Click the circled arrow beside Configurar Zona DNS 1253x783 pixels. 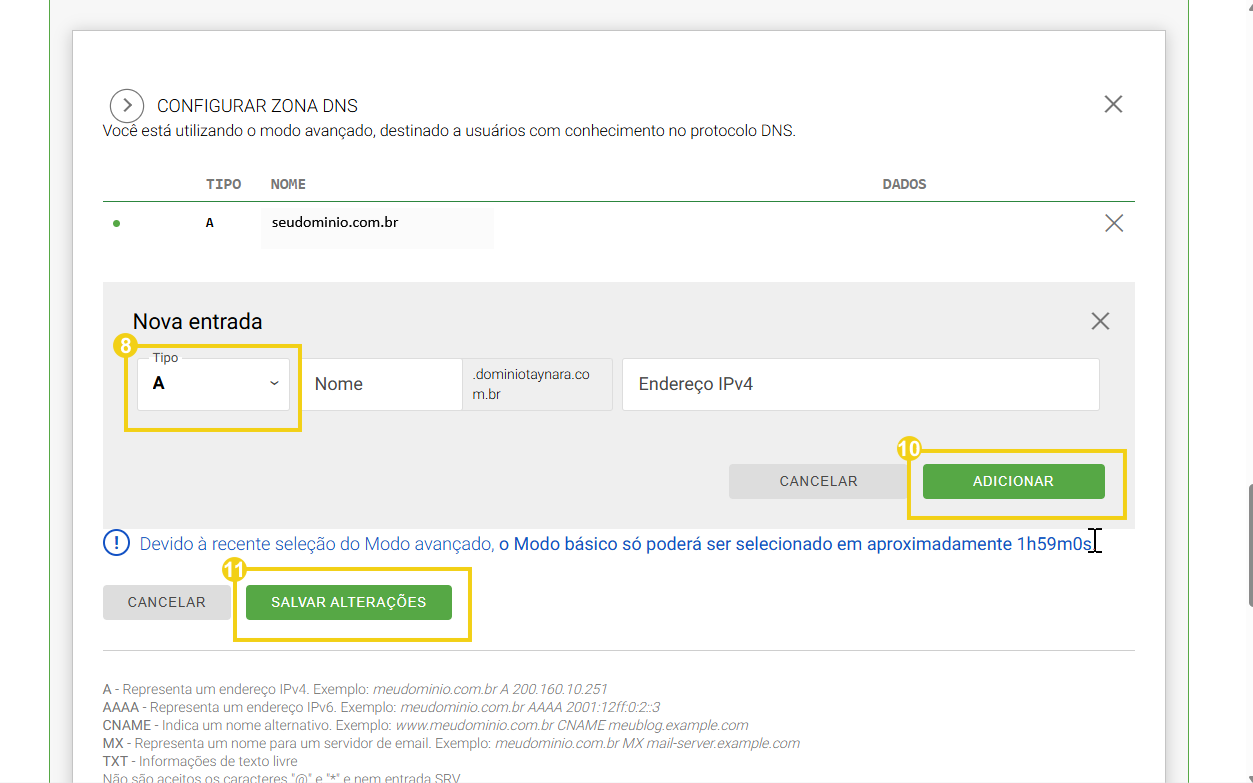[127, 105]
